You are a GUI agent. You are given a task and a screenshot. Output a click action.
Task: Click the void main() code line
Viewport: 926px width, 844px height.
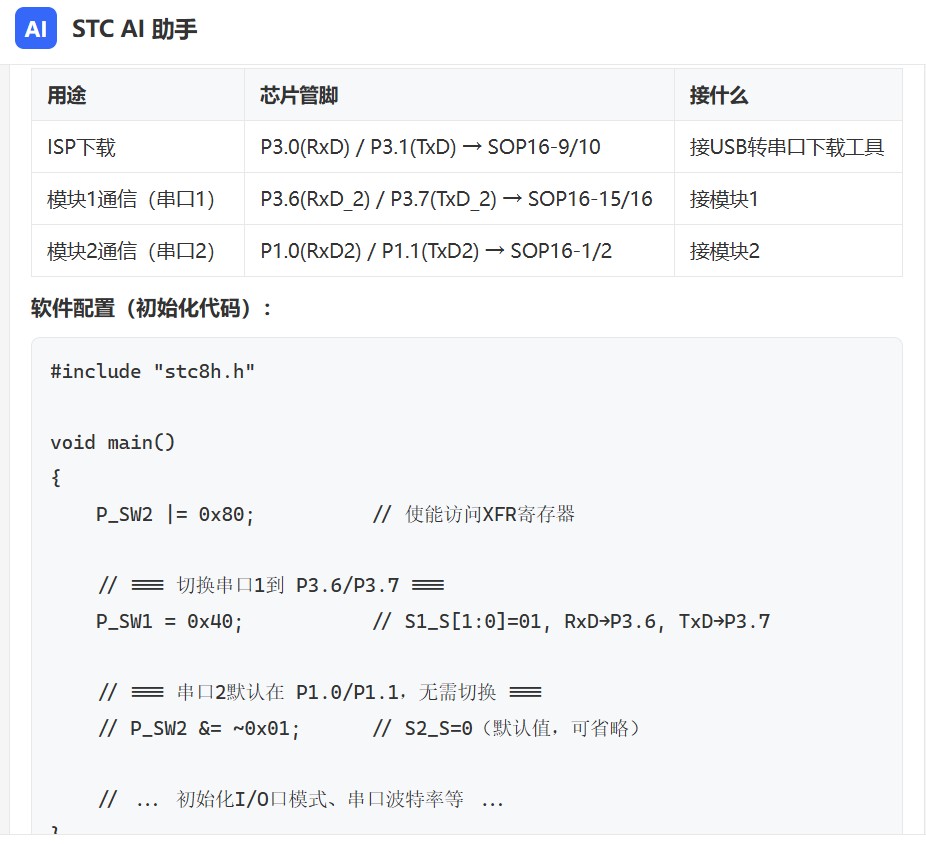112,442
